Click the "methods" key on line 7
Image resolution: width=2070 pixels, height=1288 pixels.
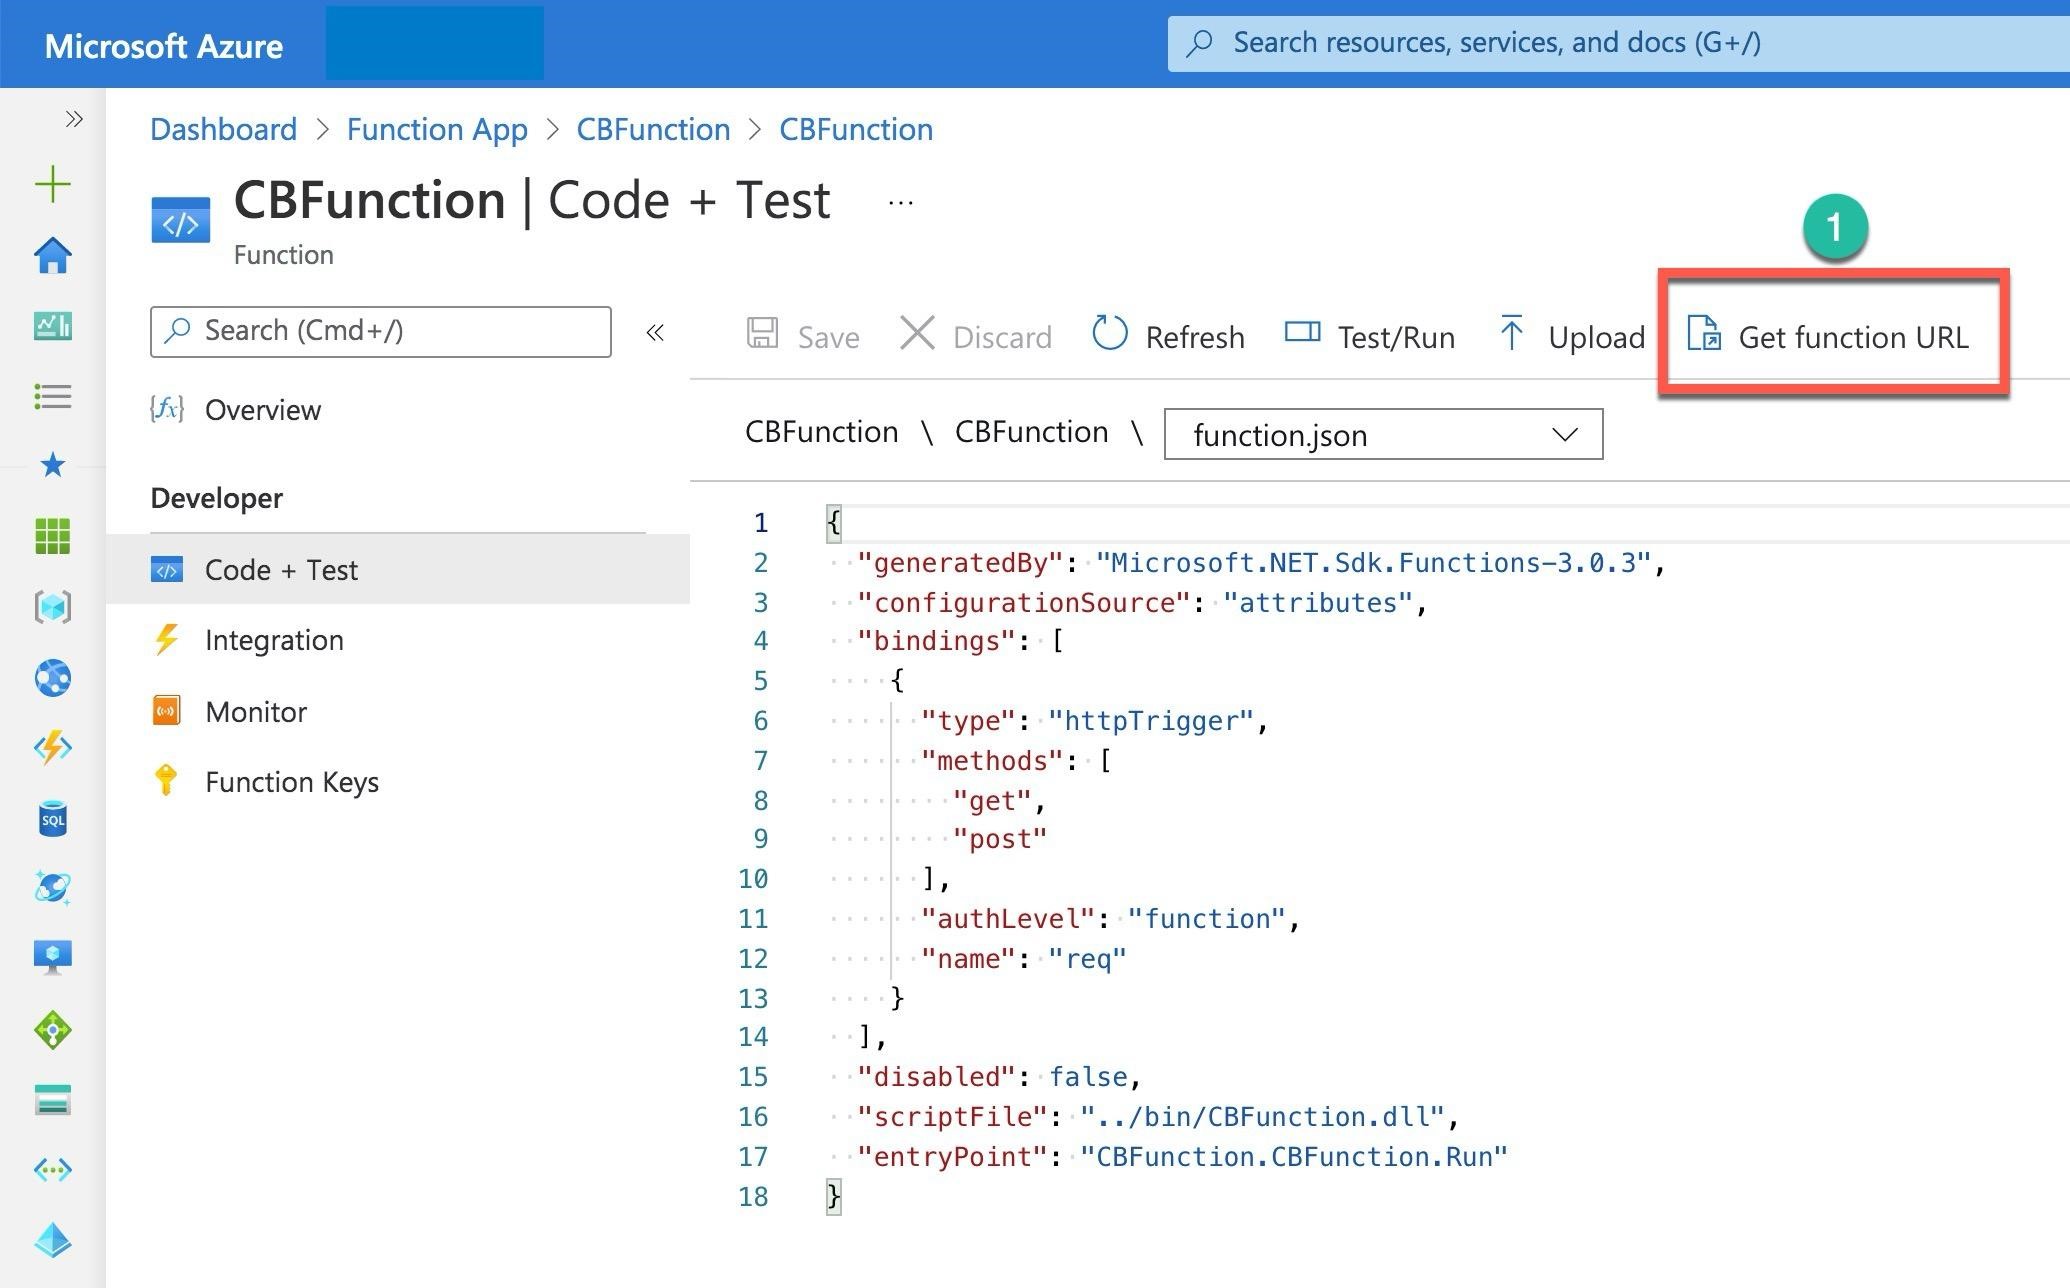coord(991,761)
